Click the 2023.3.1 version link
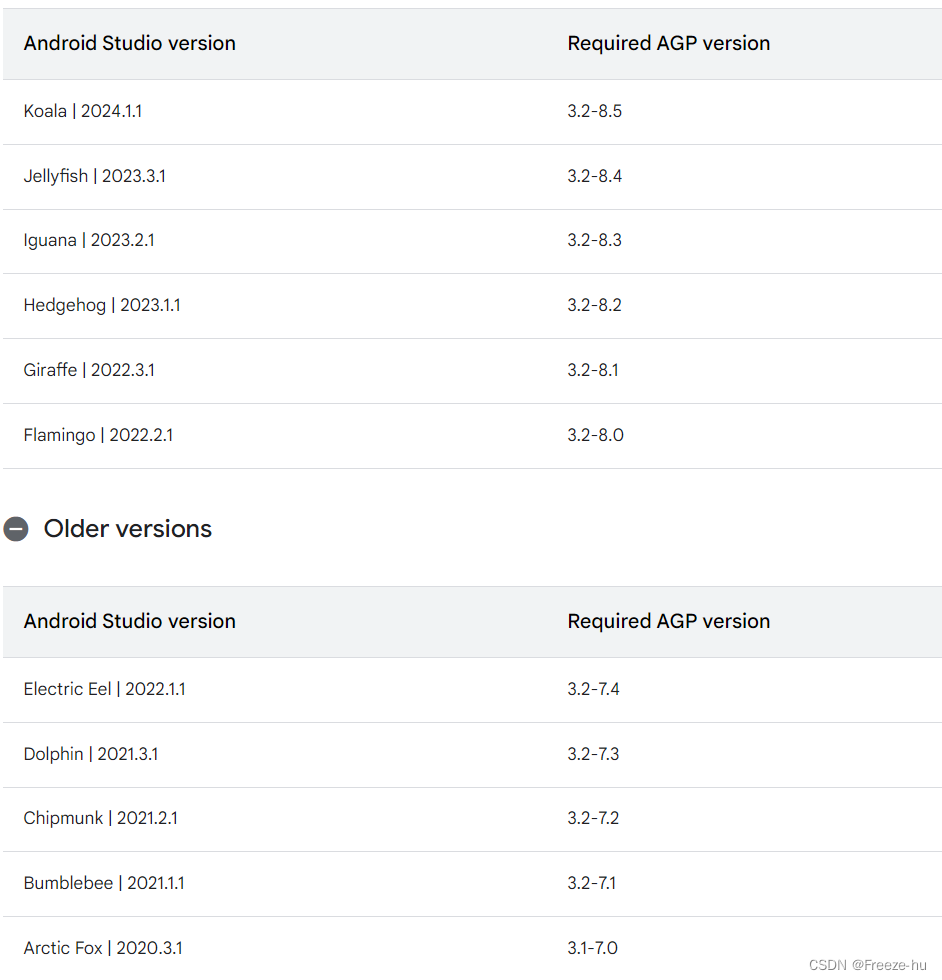 click(133, 175)
